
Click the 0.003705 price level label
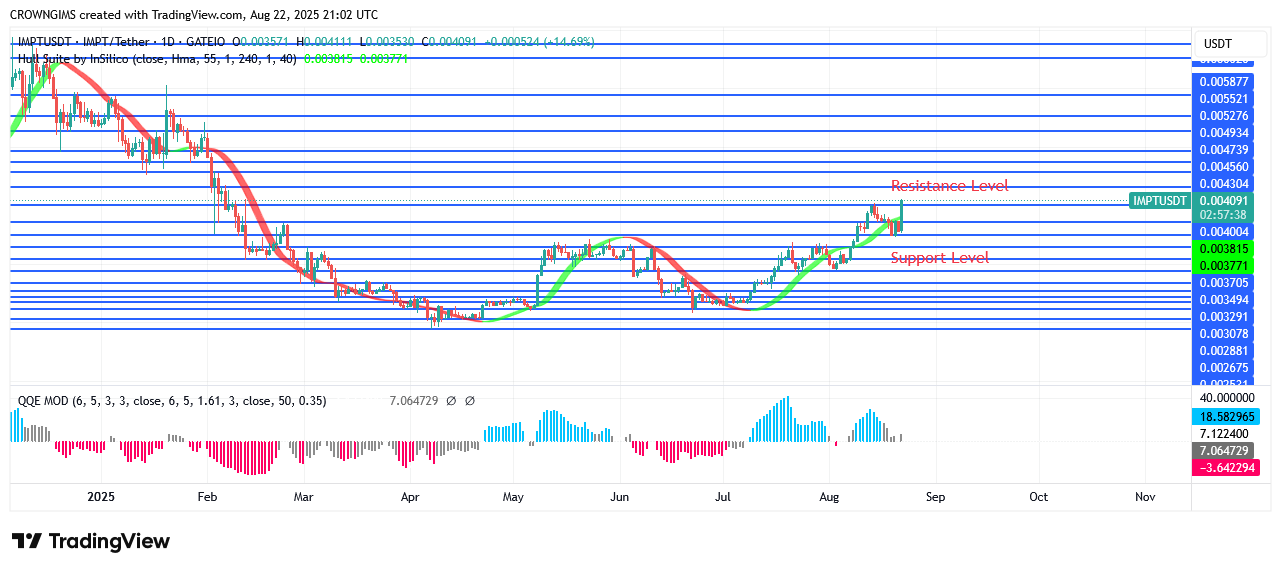(1224, 283)
